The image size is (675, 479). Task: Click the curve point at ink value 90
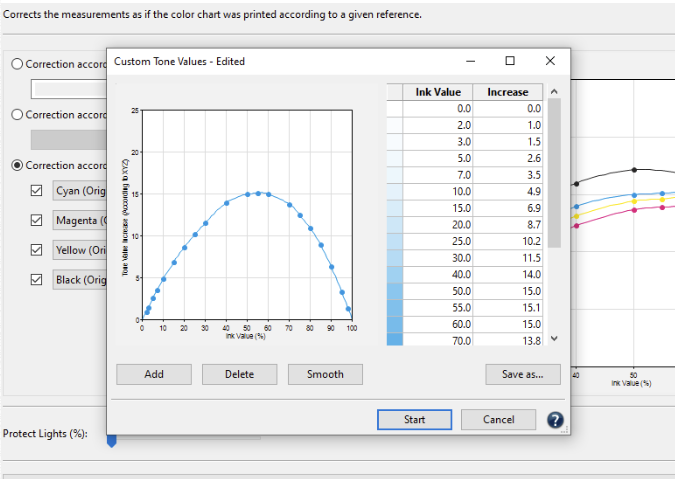click(x=331, y=267)
